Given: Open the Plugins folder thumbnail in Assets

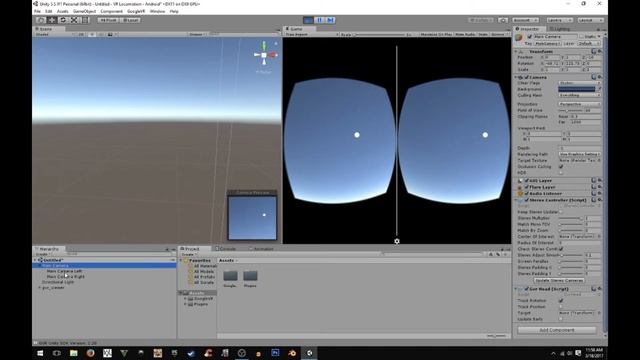Looking at the screenshot, I should click(x=250, y=276).
